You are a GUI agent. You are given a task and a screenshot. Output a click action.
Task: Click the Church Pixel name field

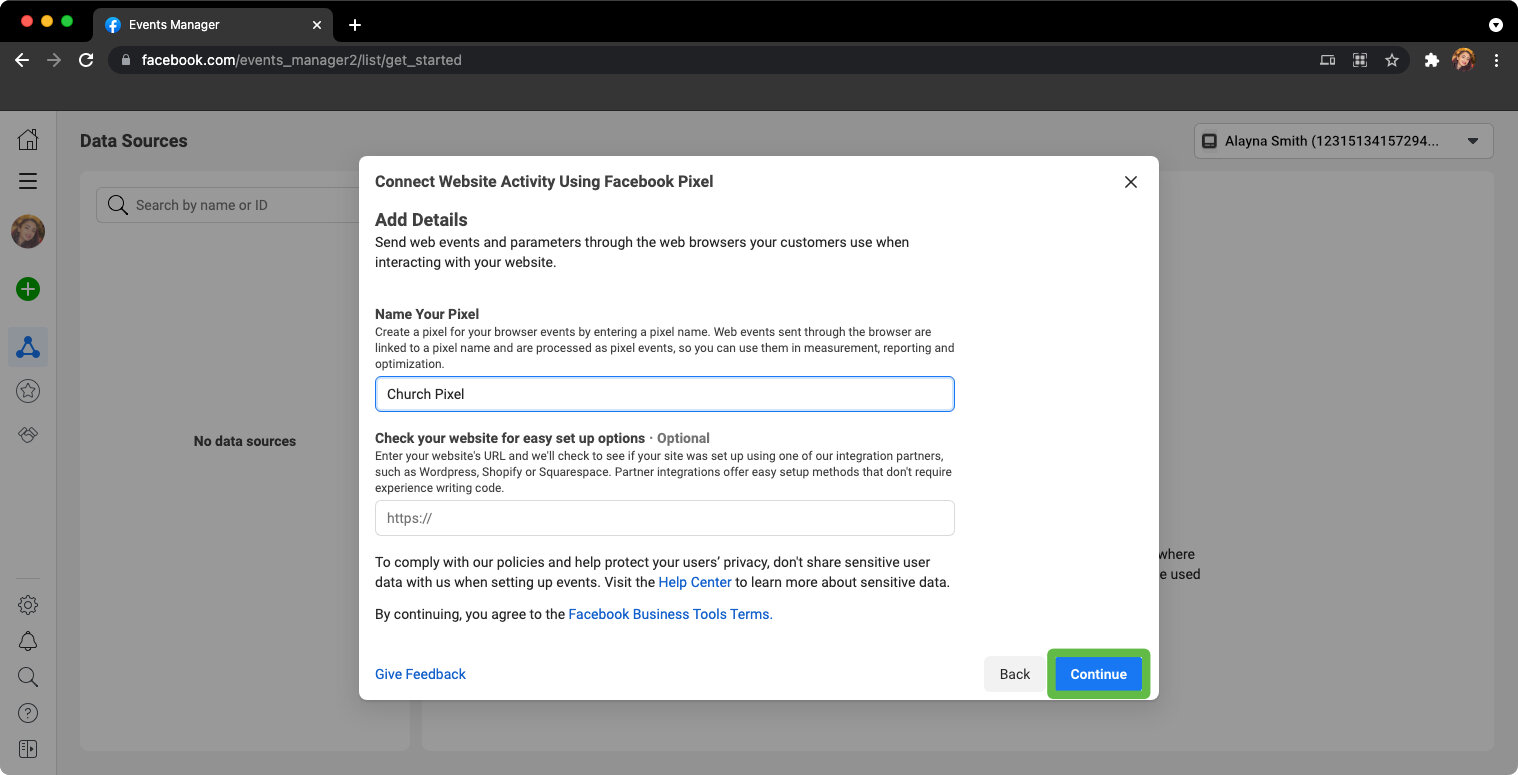click(665, 394)
